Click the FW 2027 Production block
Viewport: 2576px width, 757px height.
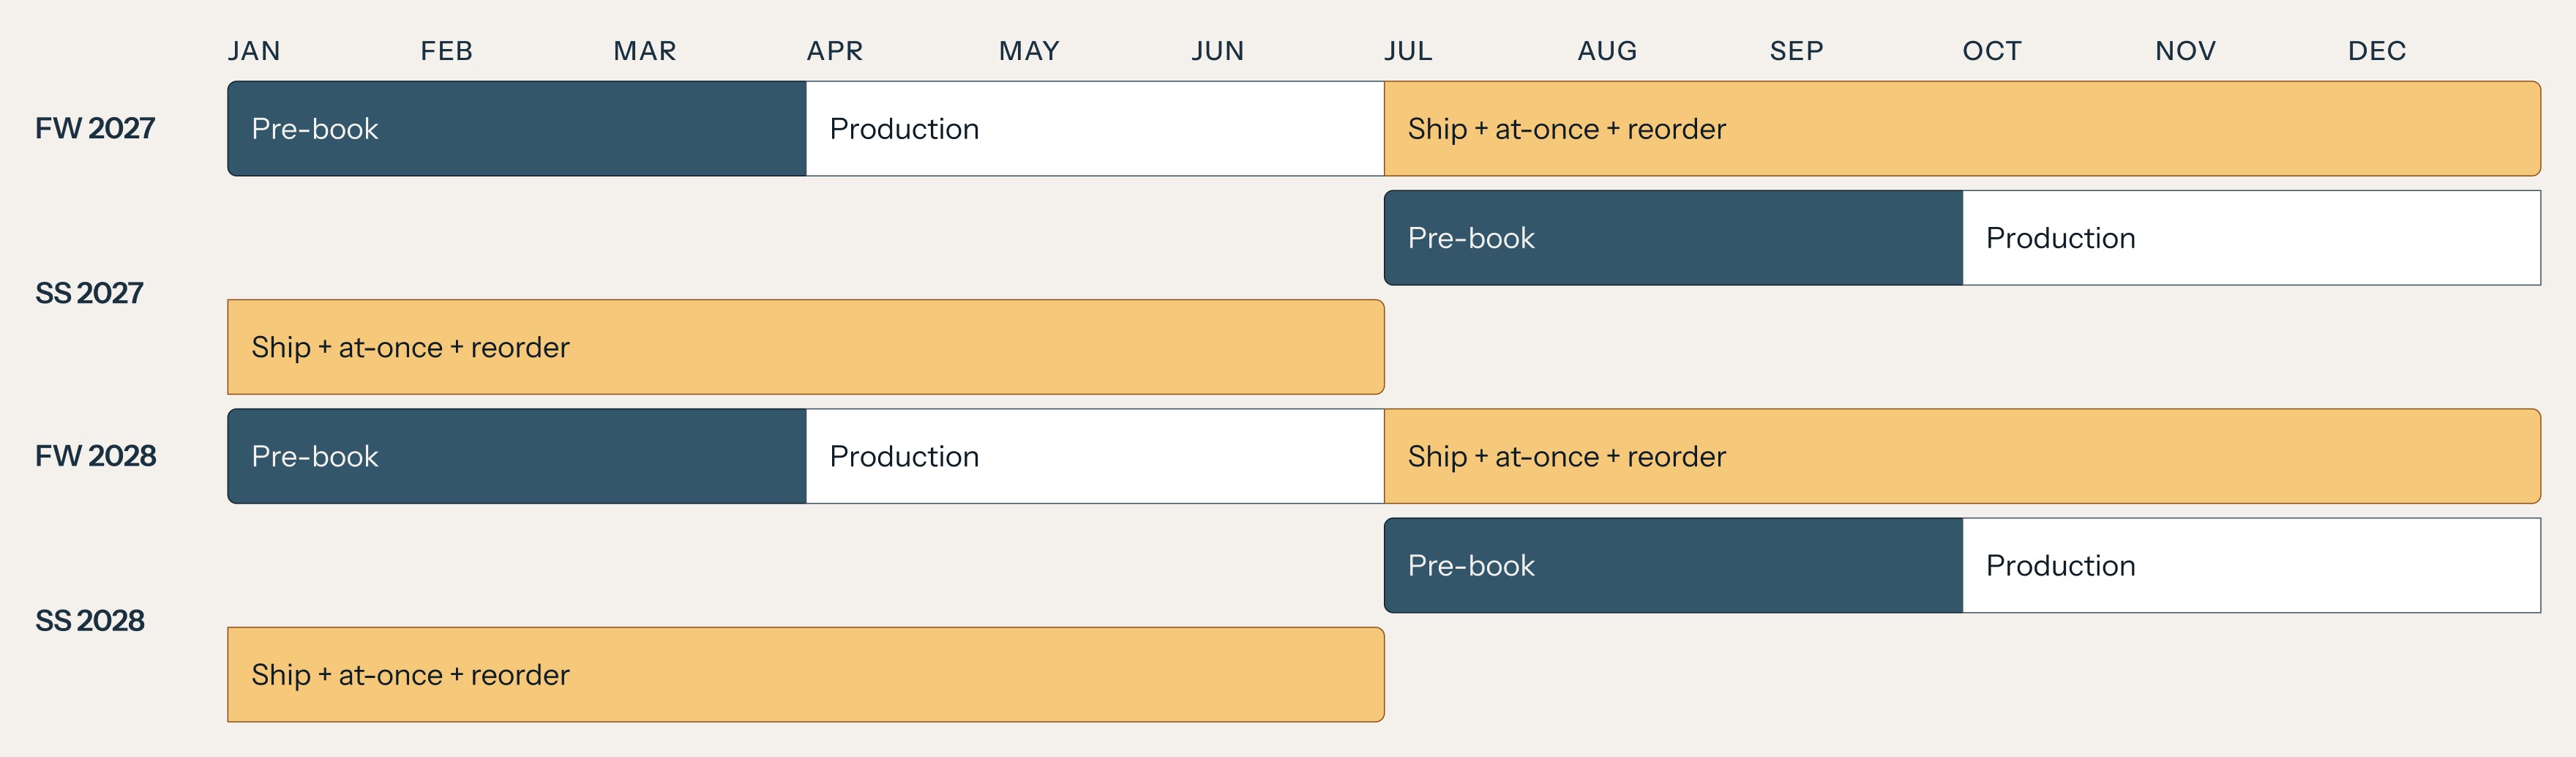[x=1095, y=129]
